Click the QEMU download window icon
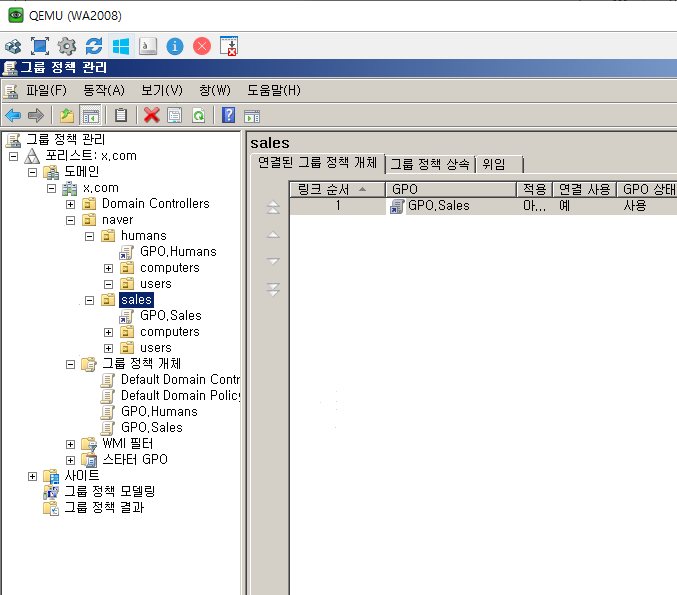The image size is (677, 595). click(x=229, y=46)
